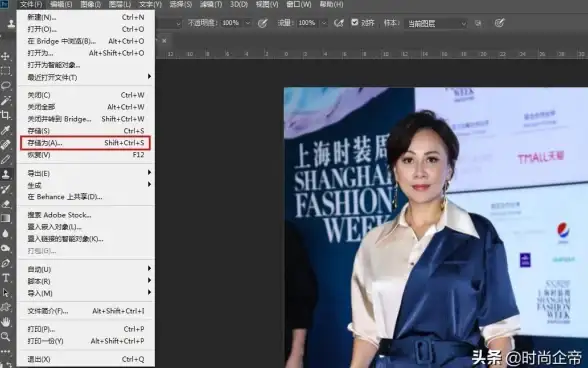Choose 新建(N)... from File menu

[x=86, y=17]
